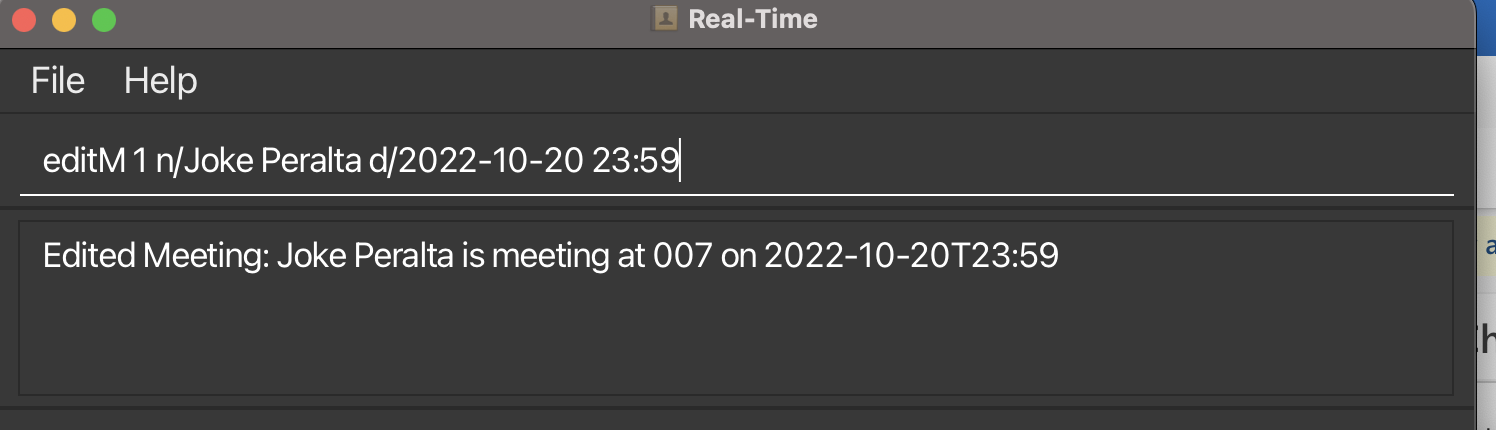Minimize the window with the yellow button
This screenshot has height=430, width=1496.
[63, 19]
